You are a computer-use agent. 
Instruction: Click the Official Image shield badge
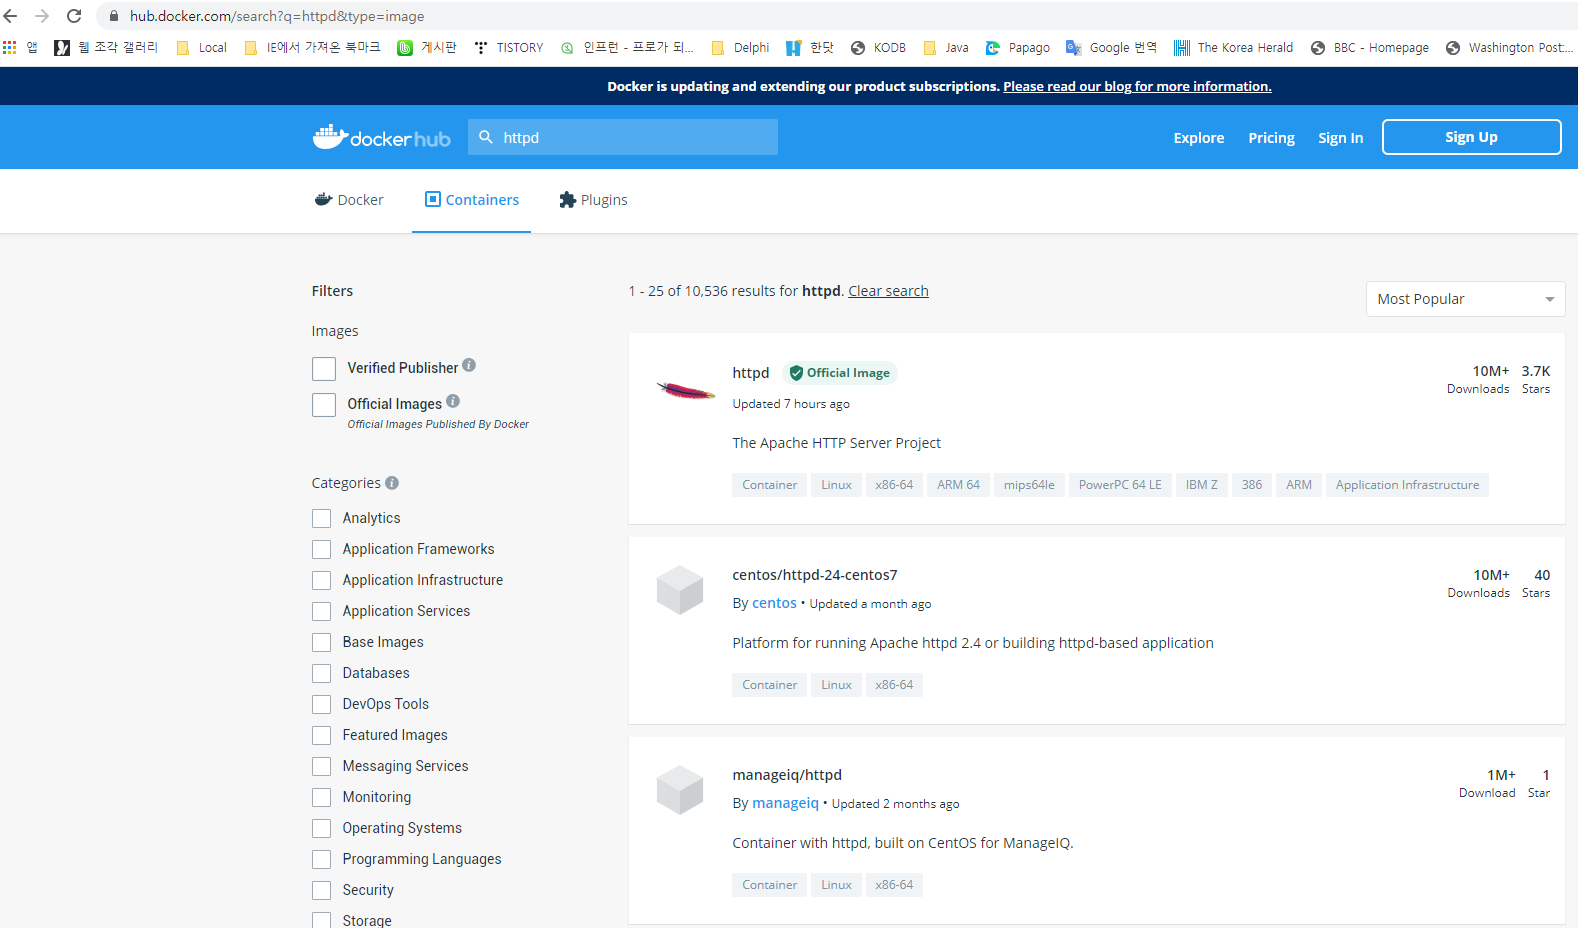[840, 373]
